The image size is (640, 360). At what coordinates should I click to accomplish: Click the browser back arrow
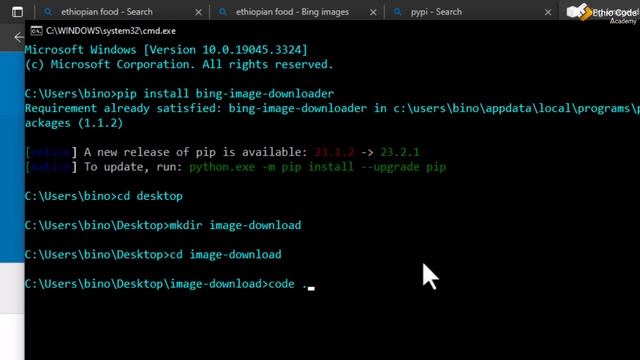click(19, 37)
